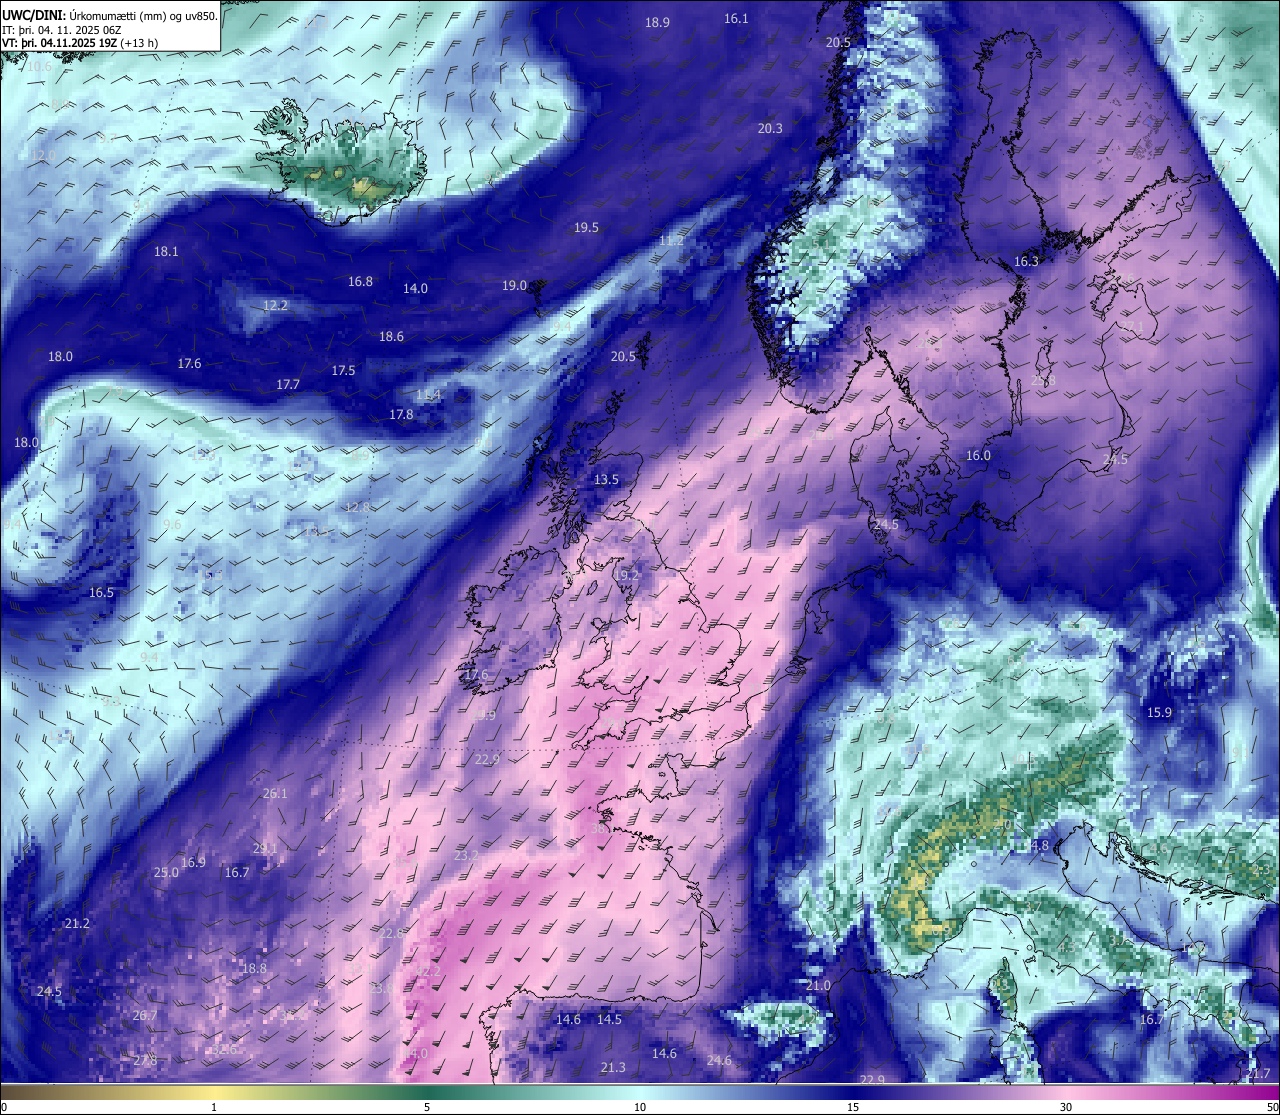Click the 26.7 value label
The width and height of the screenshot is (1280, 1115).
coord(144,1016)
